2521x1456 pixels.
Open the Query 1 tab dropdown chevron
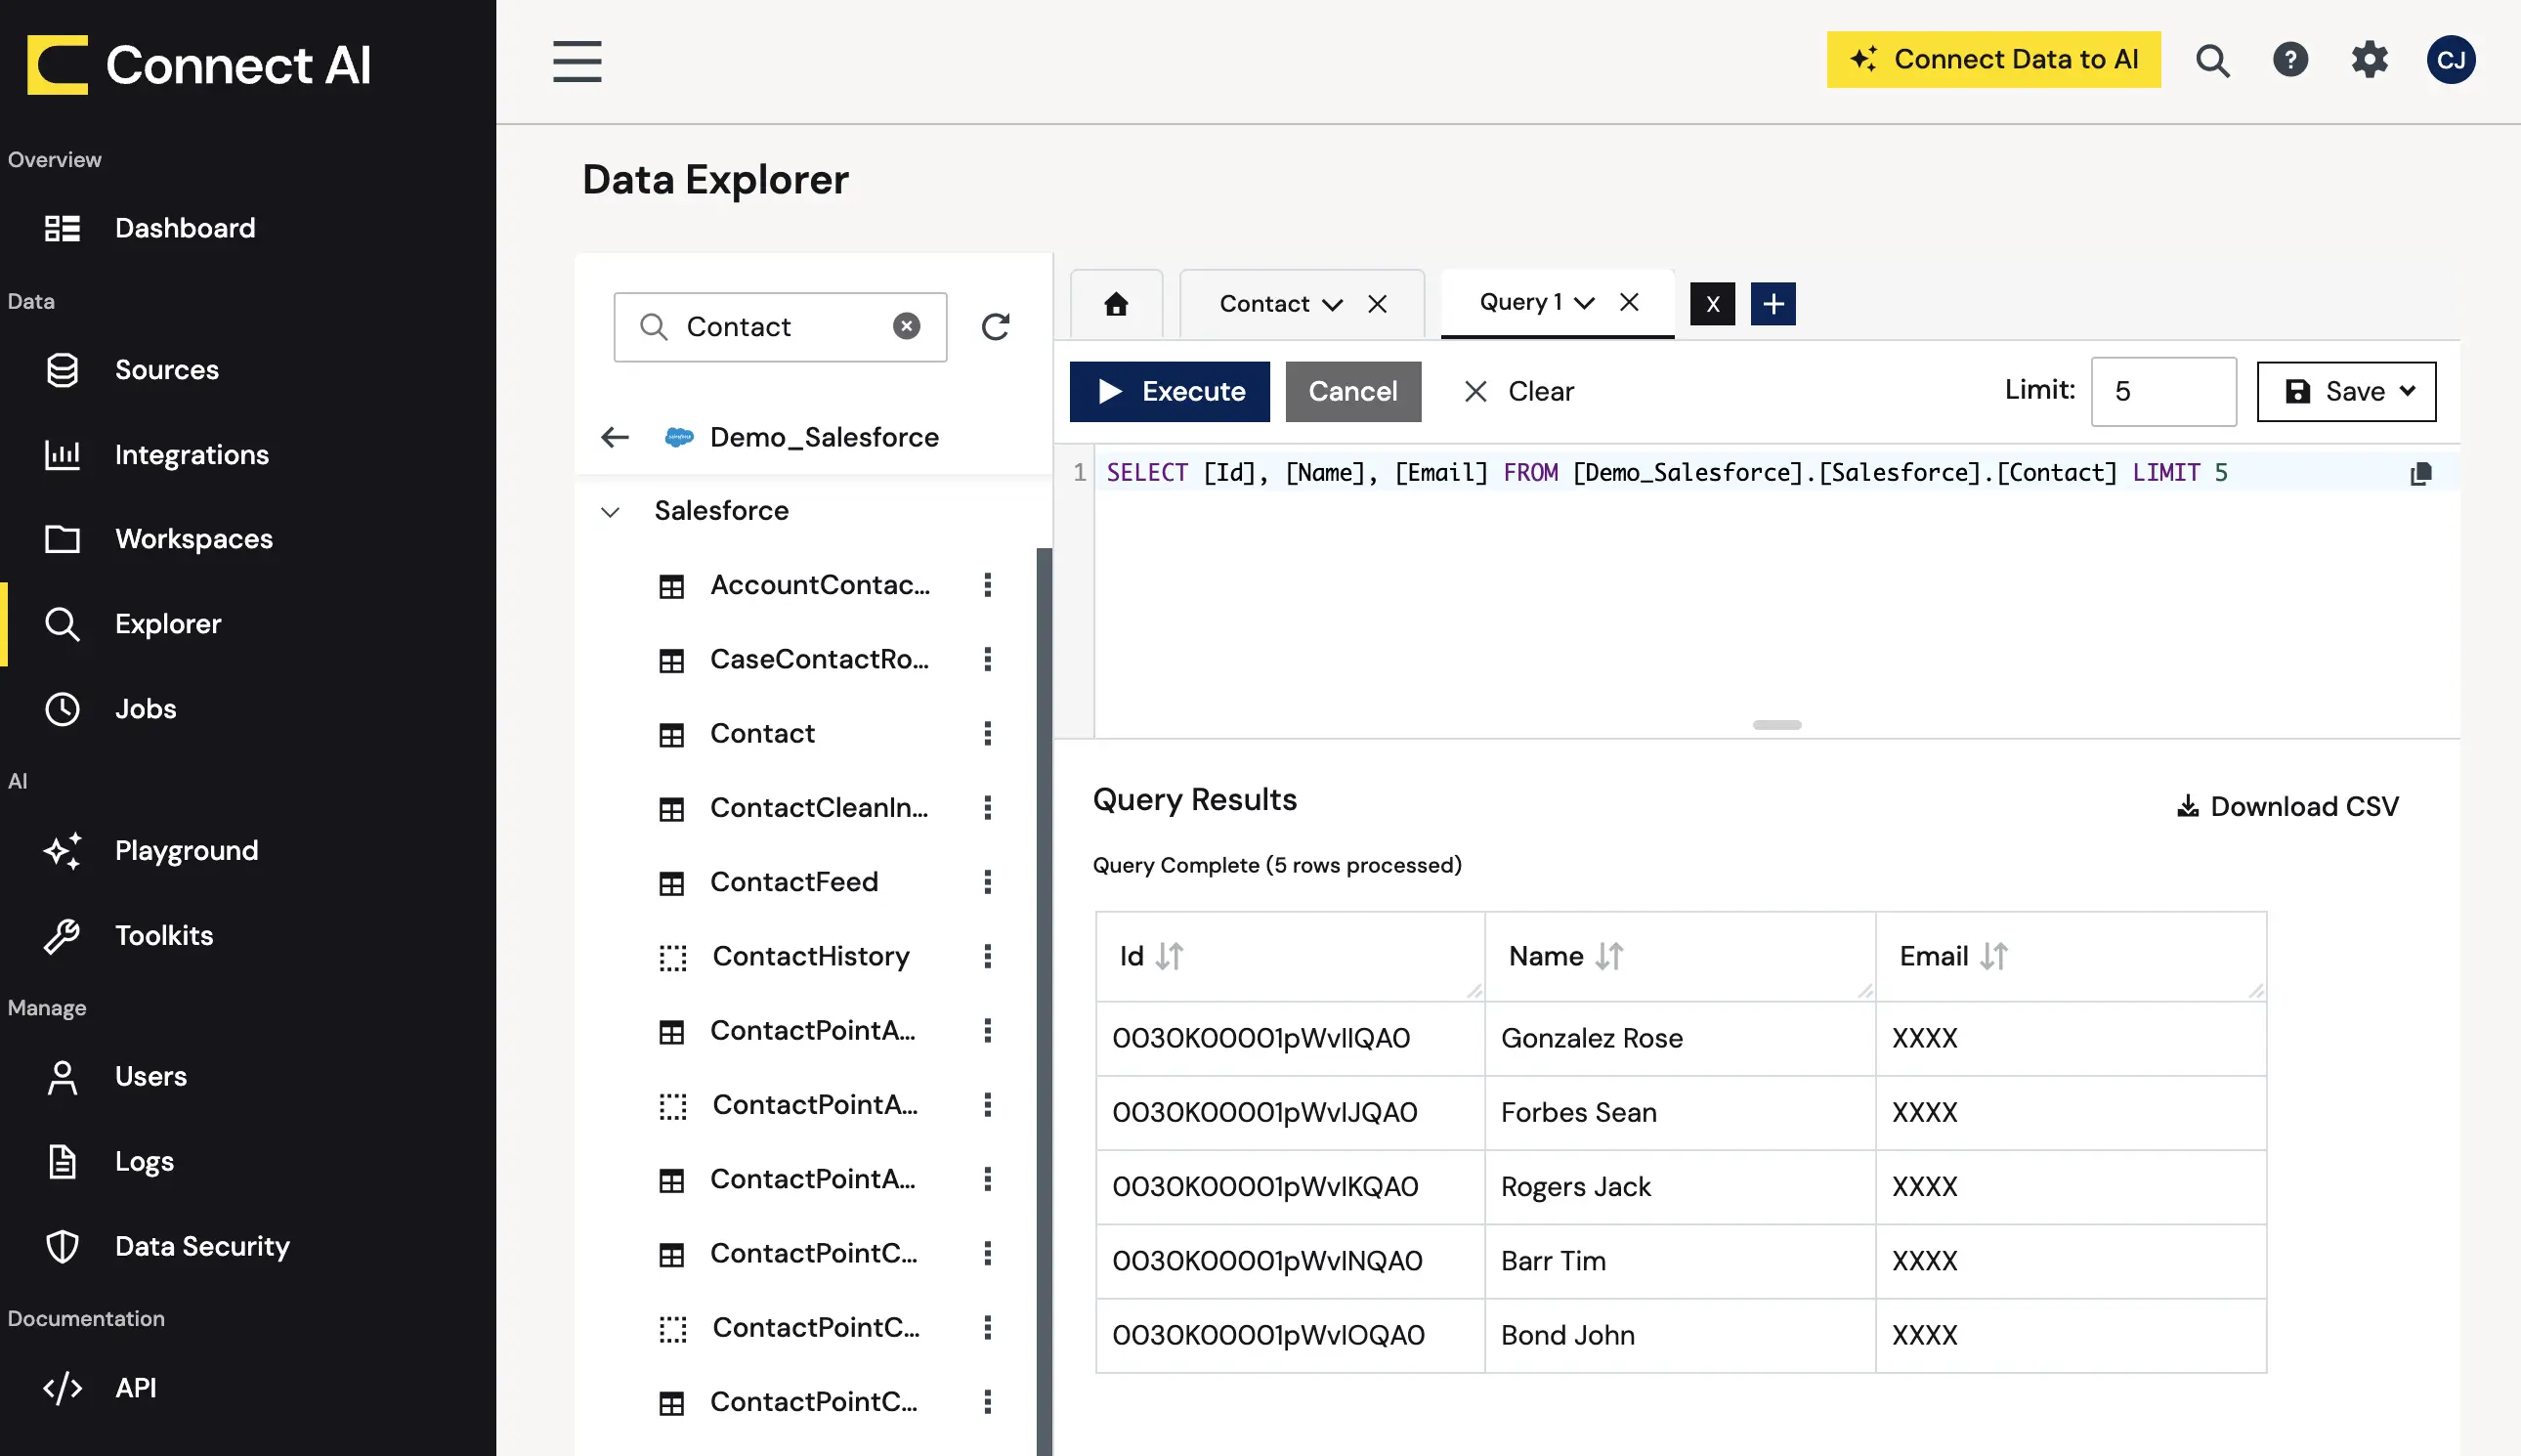(x=1584, y=302)
